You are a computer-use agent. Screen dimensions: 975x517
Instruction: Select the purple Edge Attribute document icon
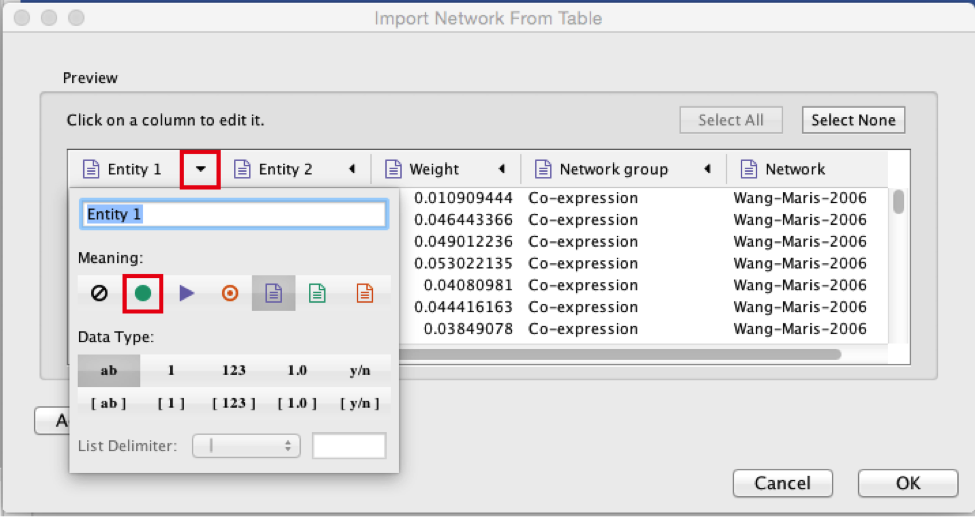(x=273, y=293)
